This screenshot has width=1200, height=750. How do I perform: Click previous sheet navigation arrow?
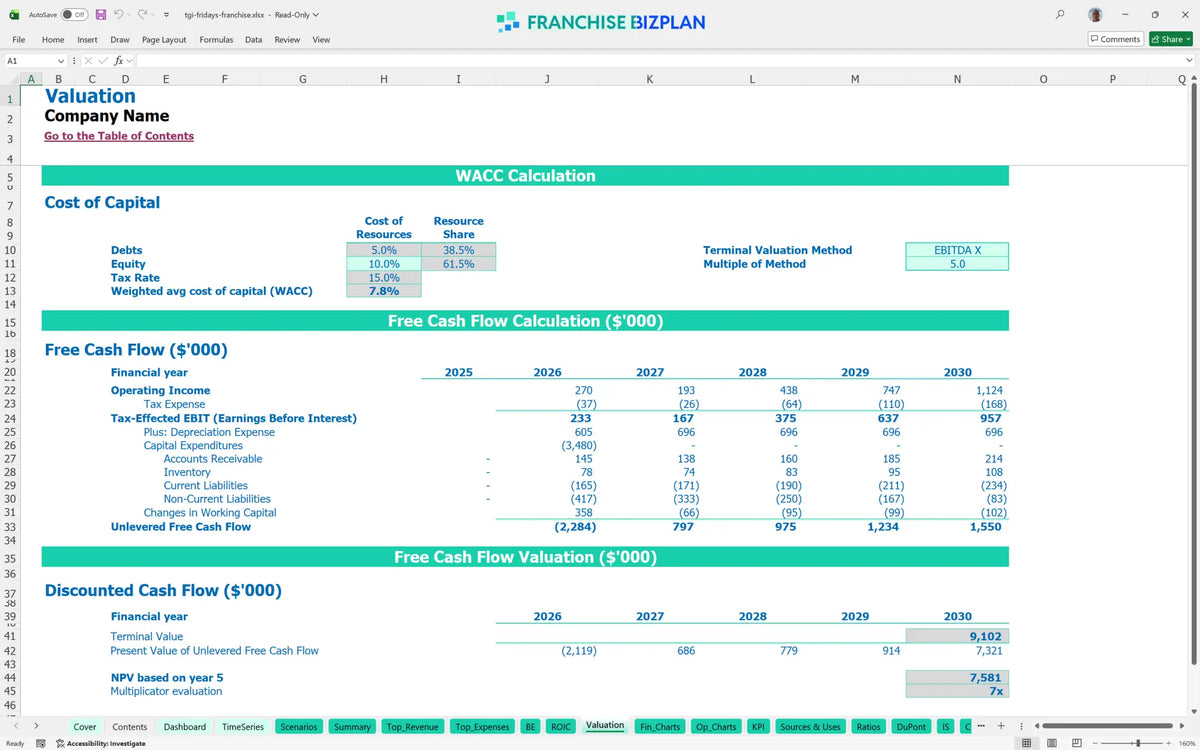(15, 726)
